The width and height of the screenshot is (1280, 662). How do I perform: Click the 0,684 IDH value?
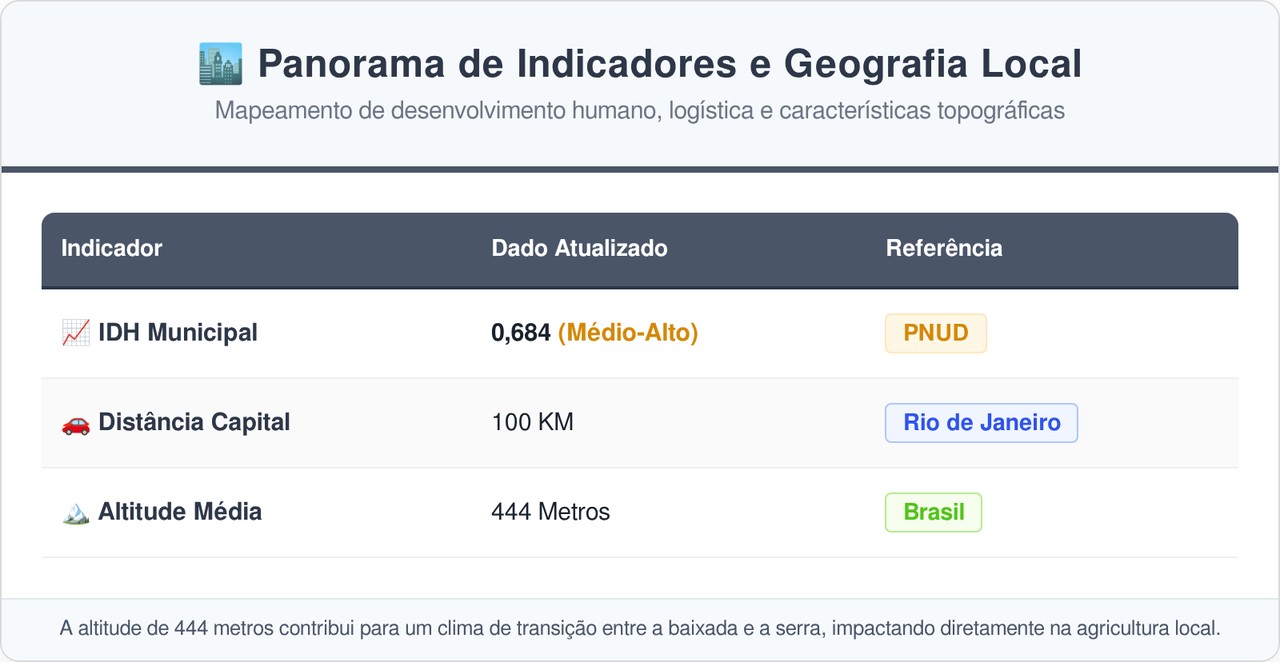[521, 333]
